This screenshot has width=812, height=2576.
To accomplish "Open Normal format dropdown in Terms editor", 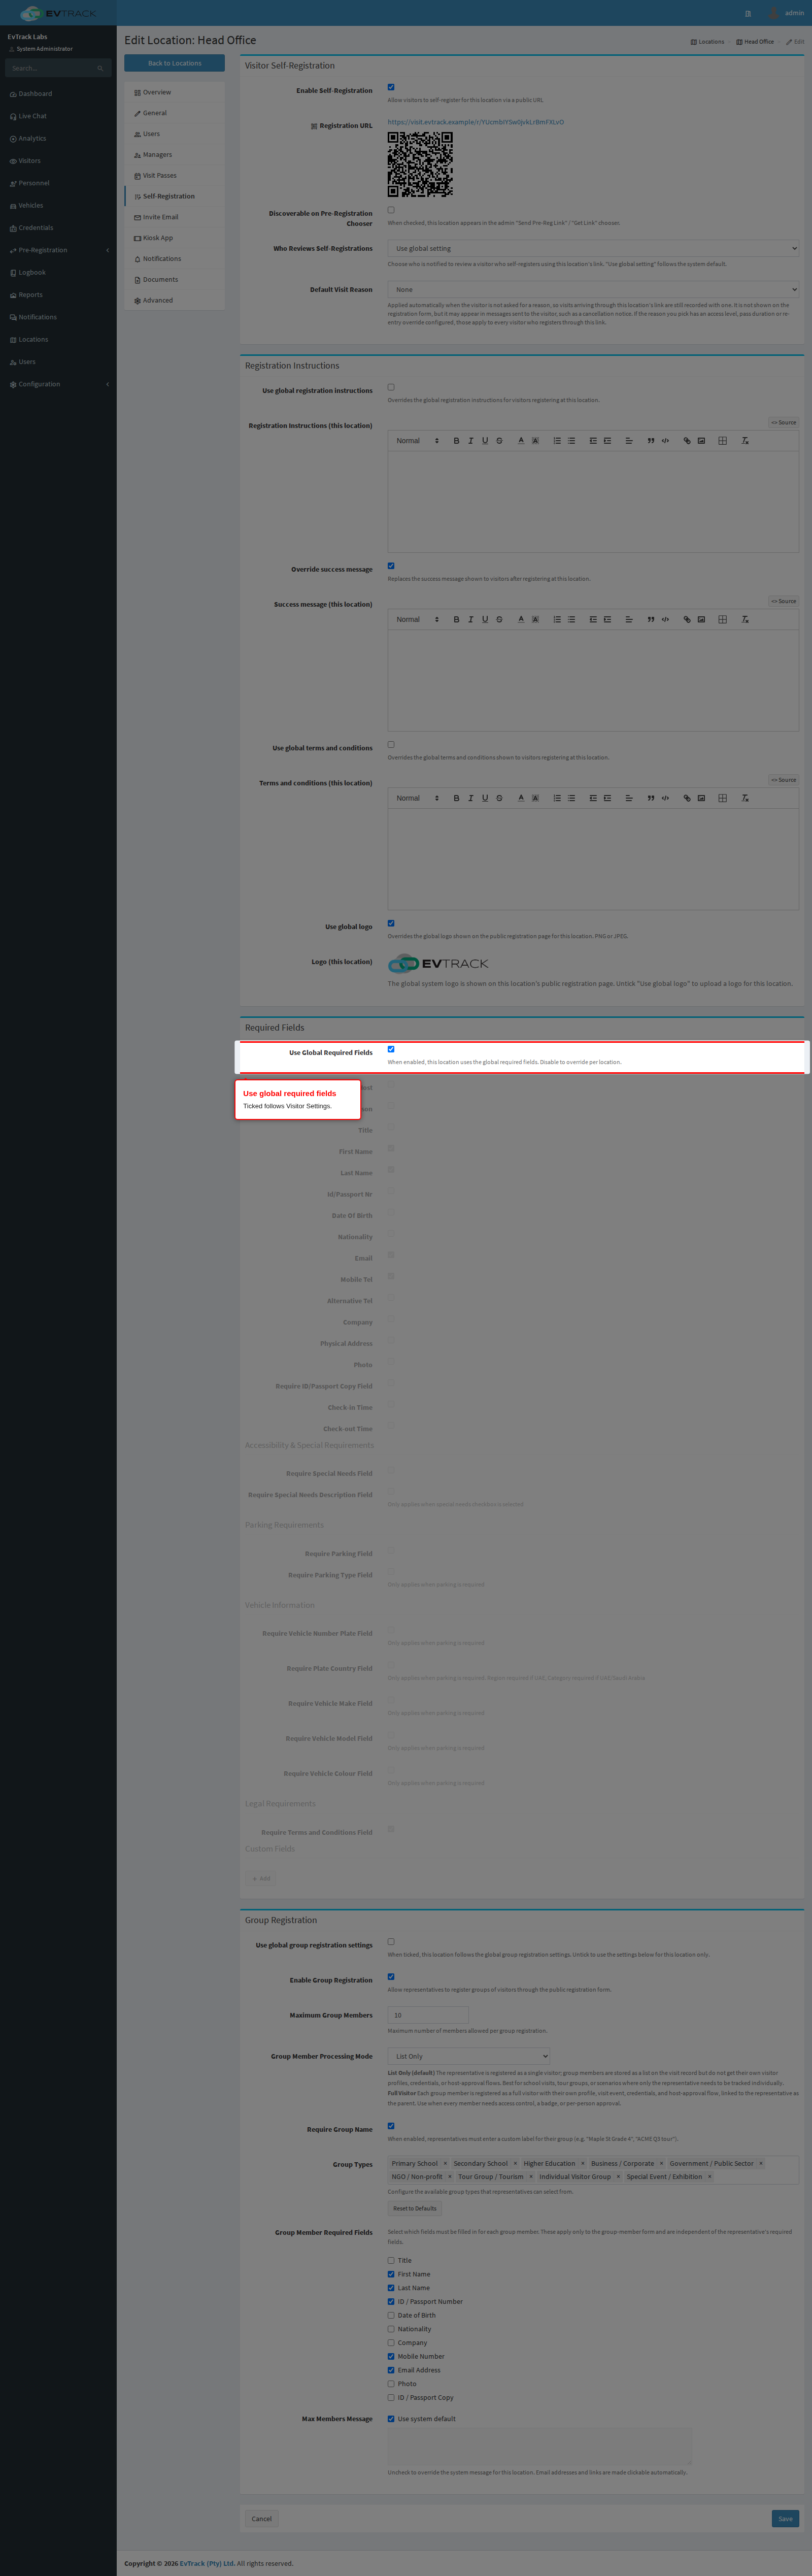I will pos(417,799).
